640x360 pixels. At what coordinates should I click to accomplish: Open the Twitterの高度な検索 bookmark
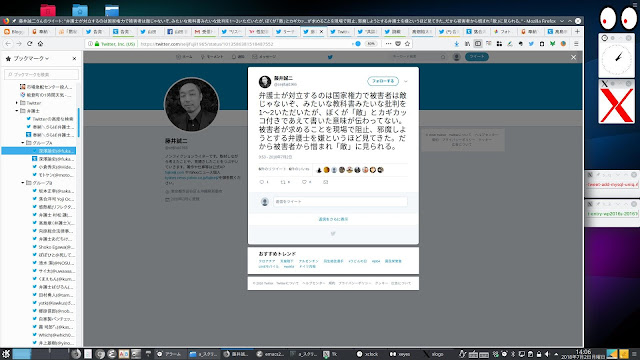(50, 119)
